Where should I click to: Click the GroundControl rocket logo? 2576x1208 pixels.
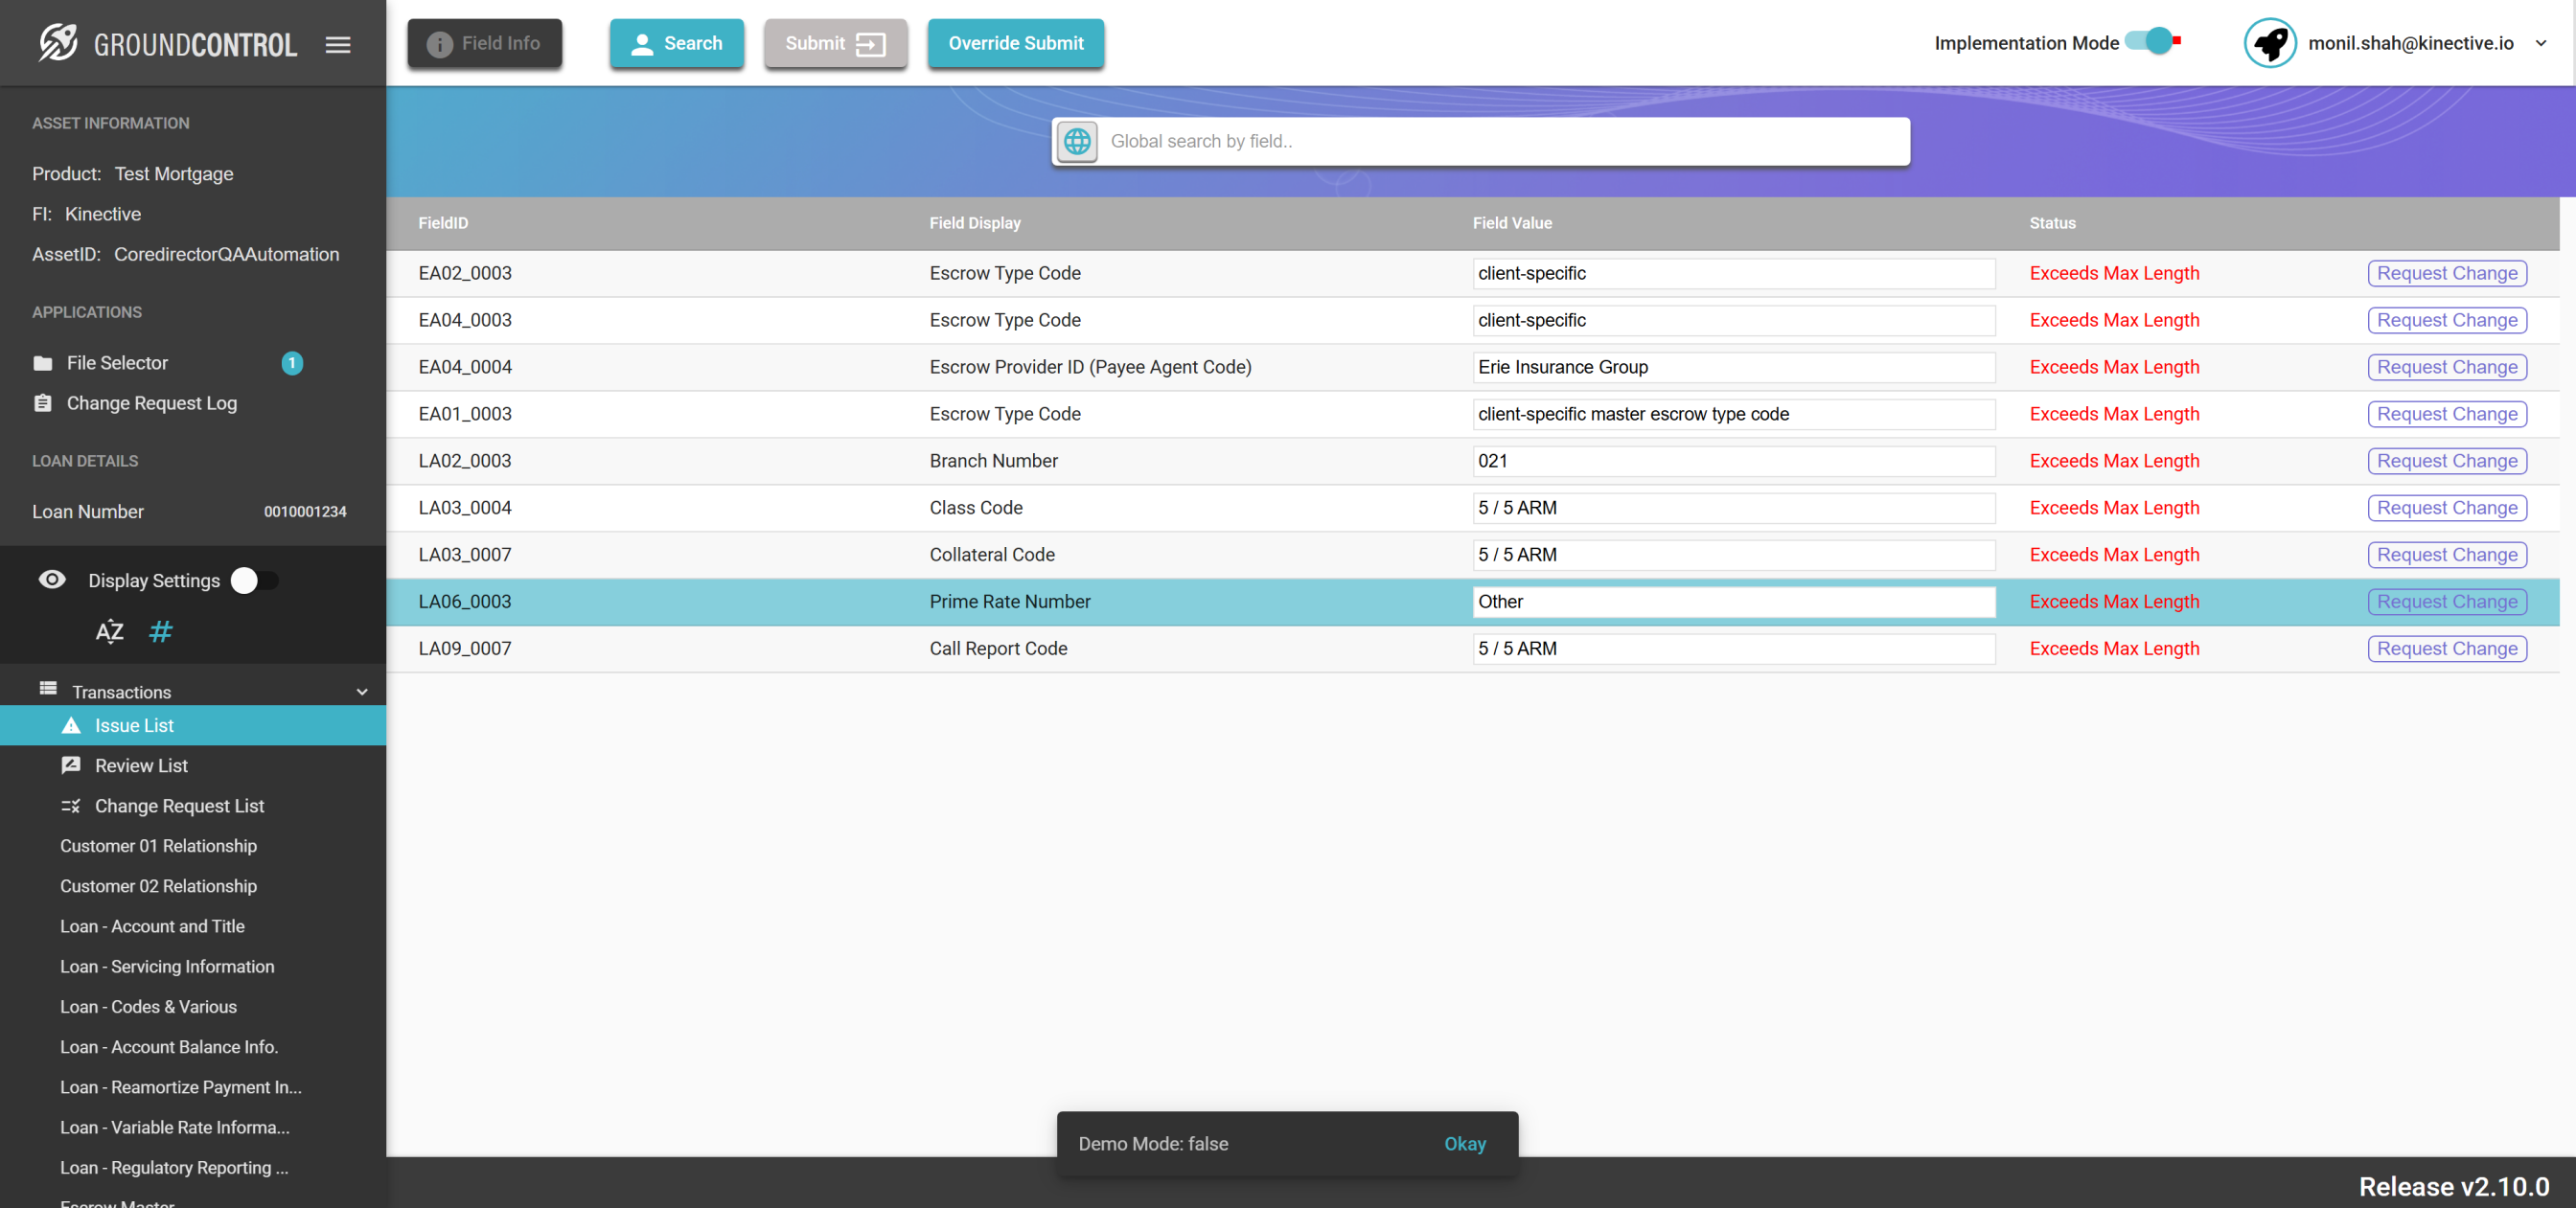click(58, 43)
